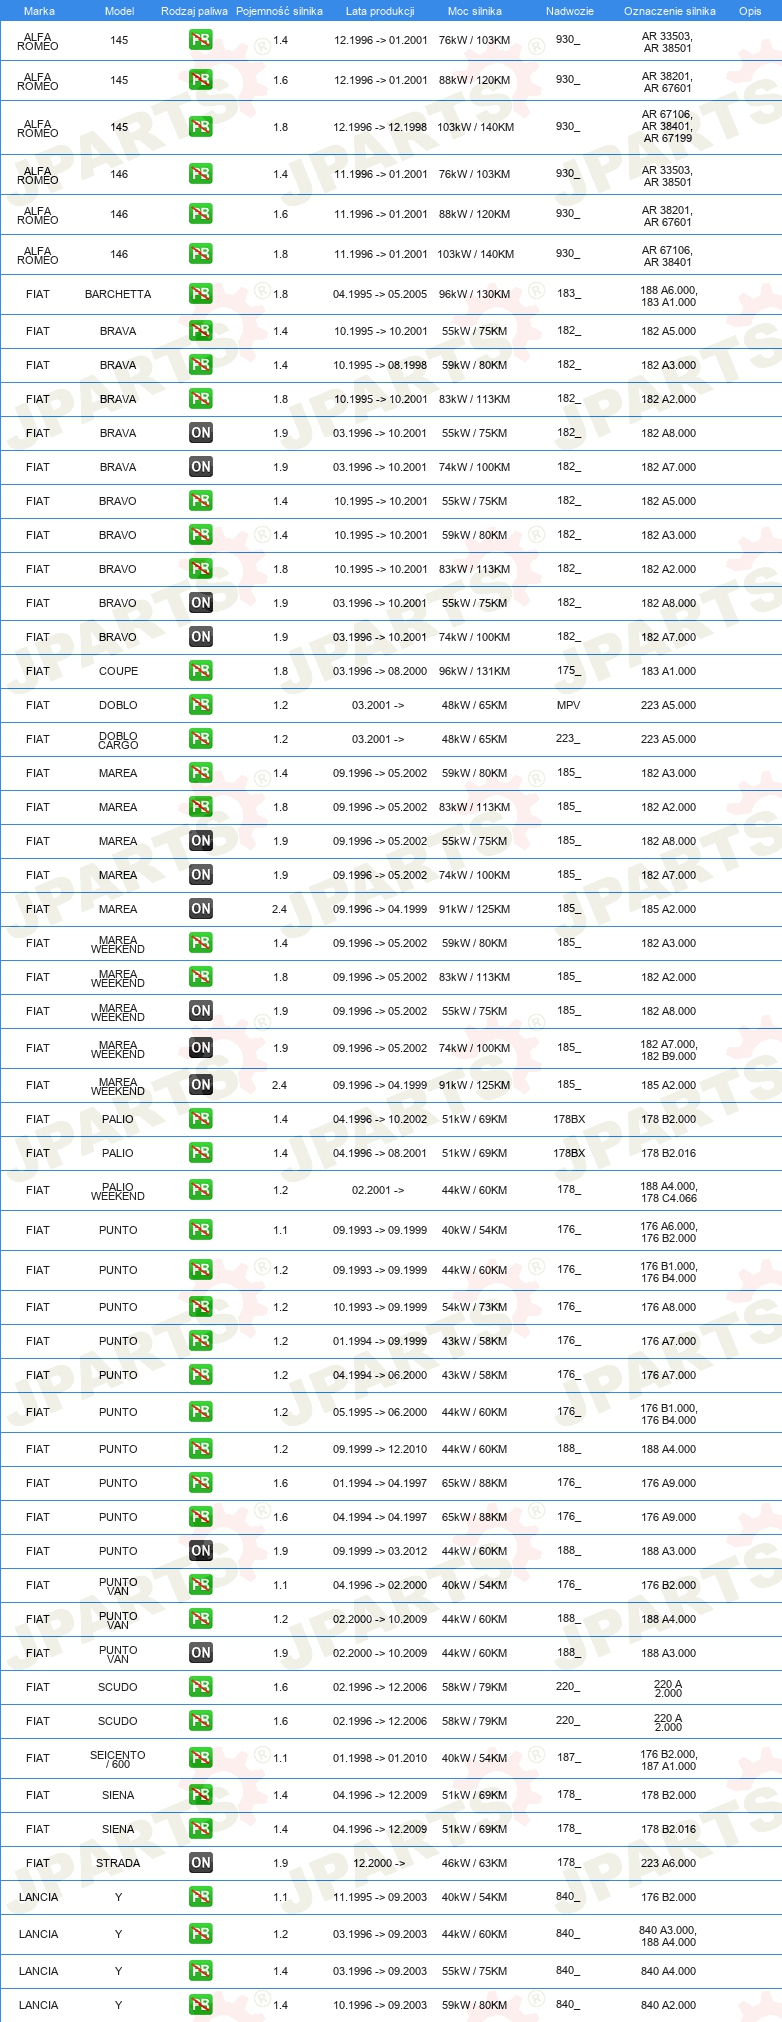The width and height of the screenshot is (782, 2022).
Task: Click petrol icon in Fiat Coupe row
Action: (x=201, y=671)
